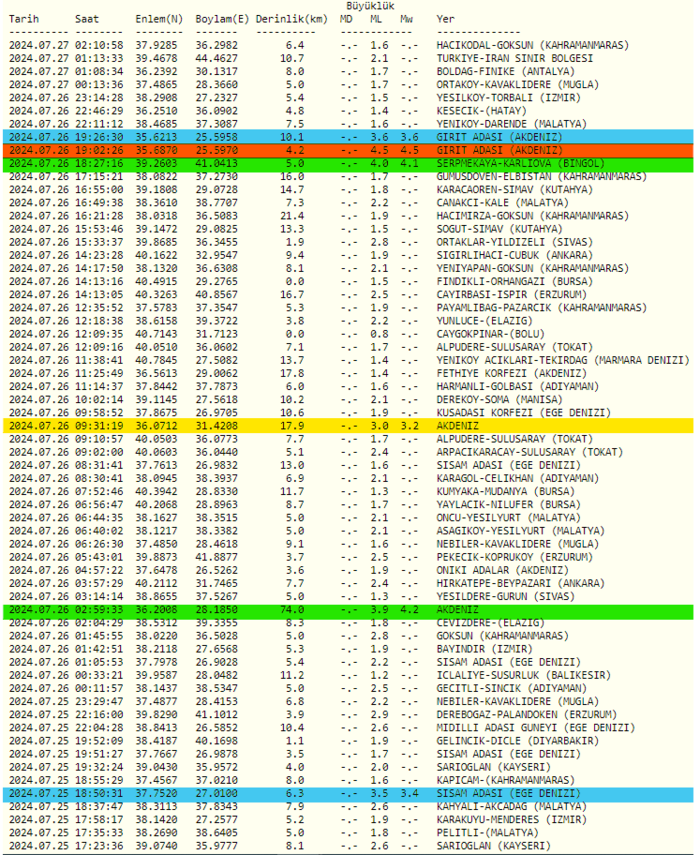700x855 pixels.
Task: Click the Saat column header
Action: click(x=87, y=19)
